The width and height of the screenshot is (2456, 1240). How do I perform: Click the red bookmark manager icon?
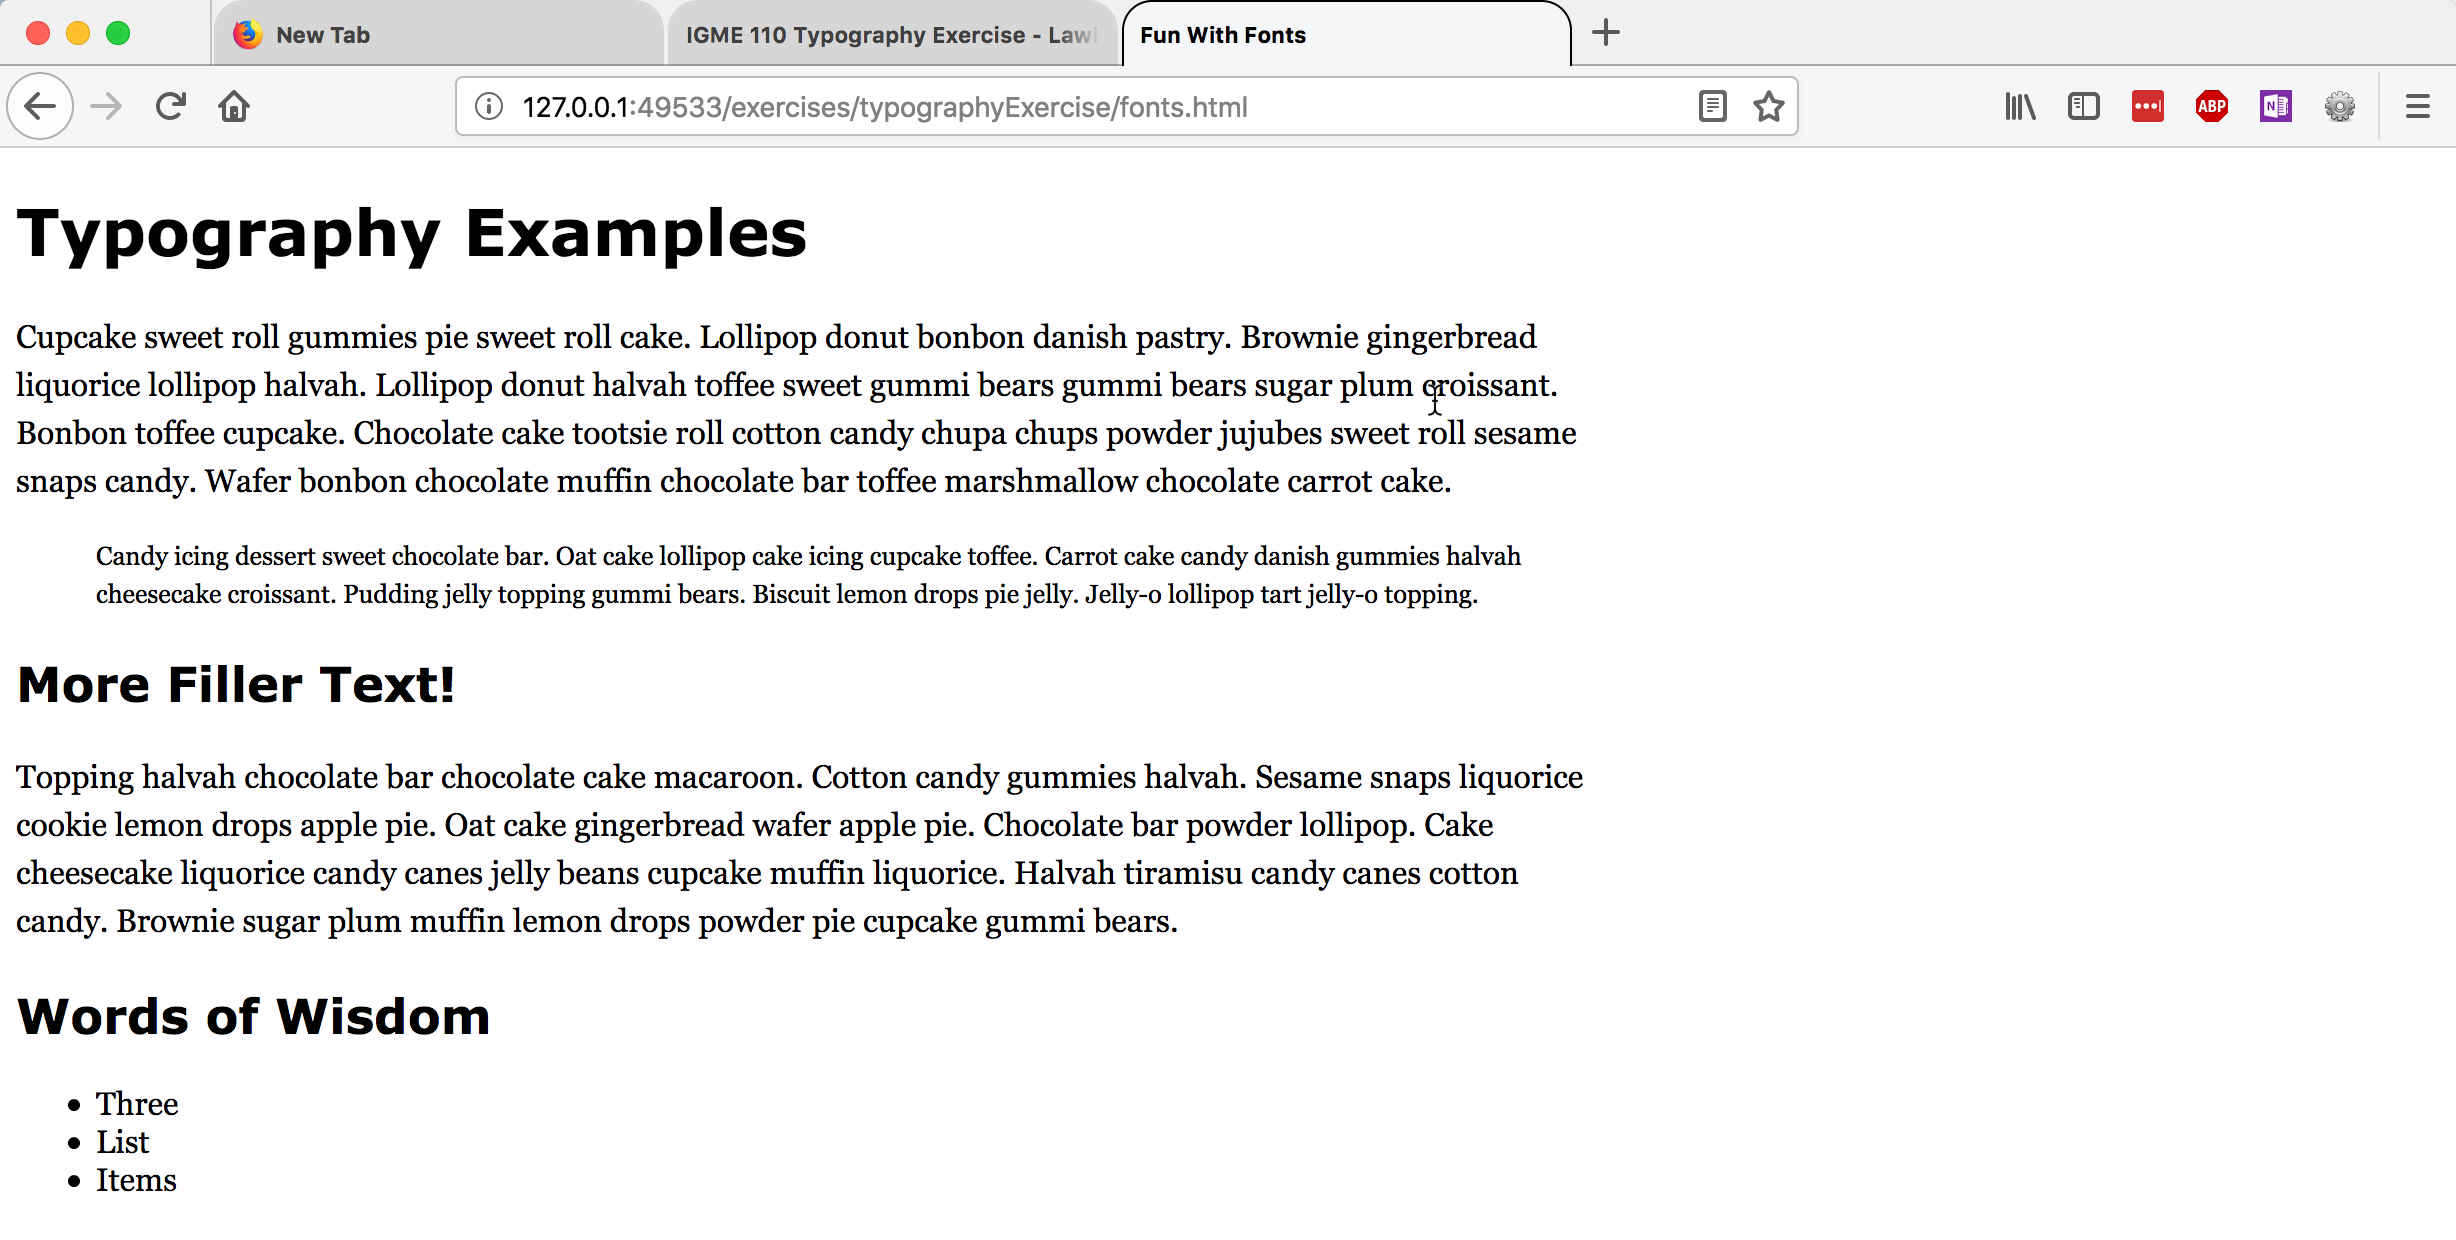coord(2148,108)
